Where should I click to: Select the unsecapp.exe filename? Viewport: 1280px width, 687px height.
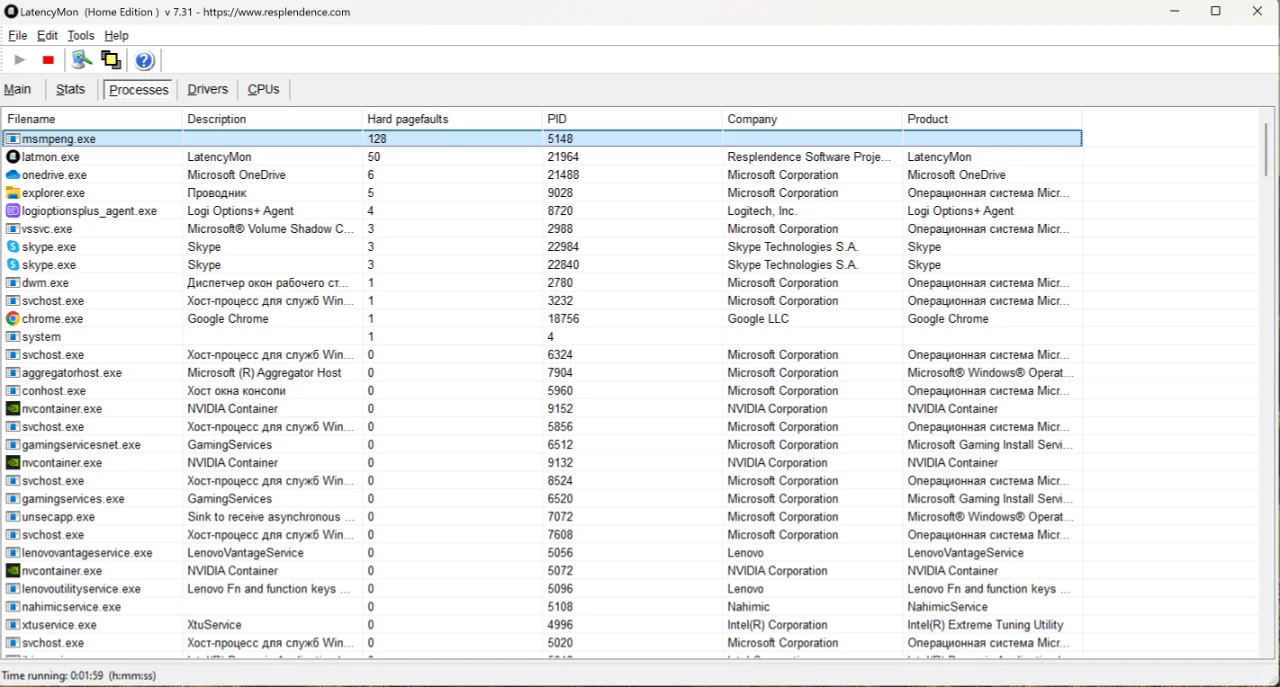tap(59, 517)
